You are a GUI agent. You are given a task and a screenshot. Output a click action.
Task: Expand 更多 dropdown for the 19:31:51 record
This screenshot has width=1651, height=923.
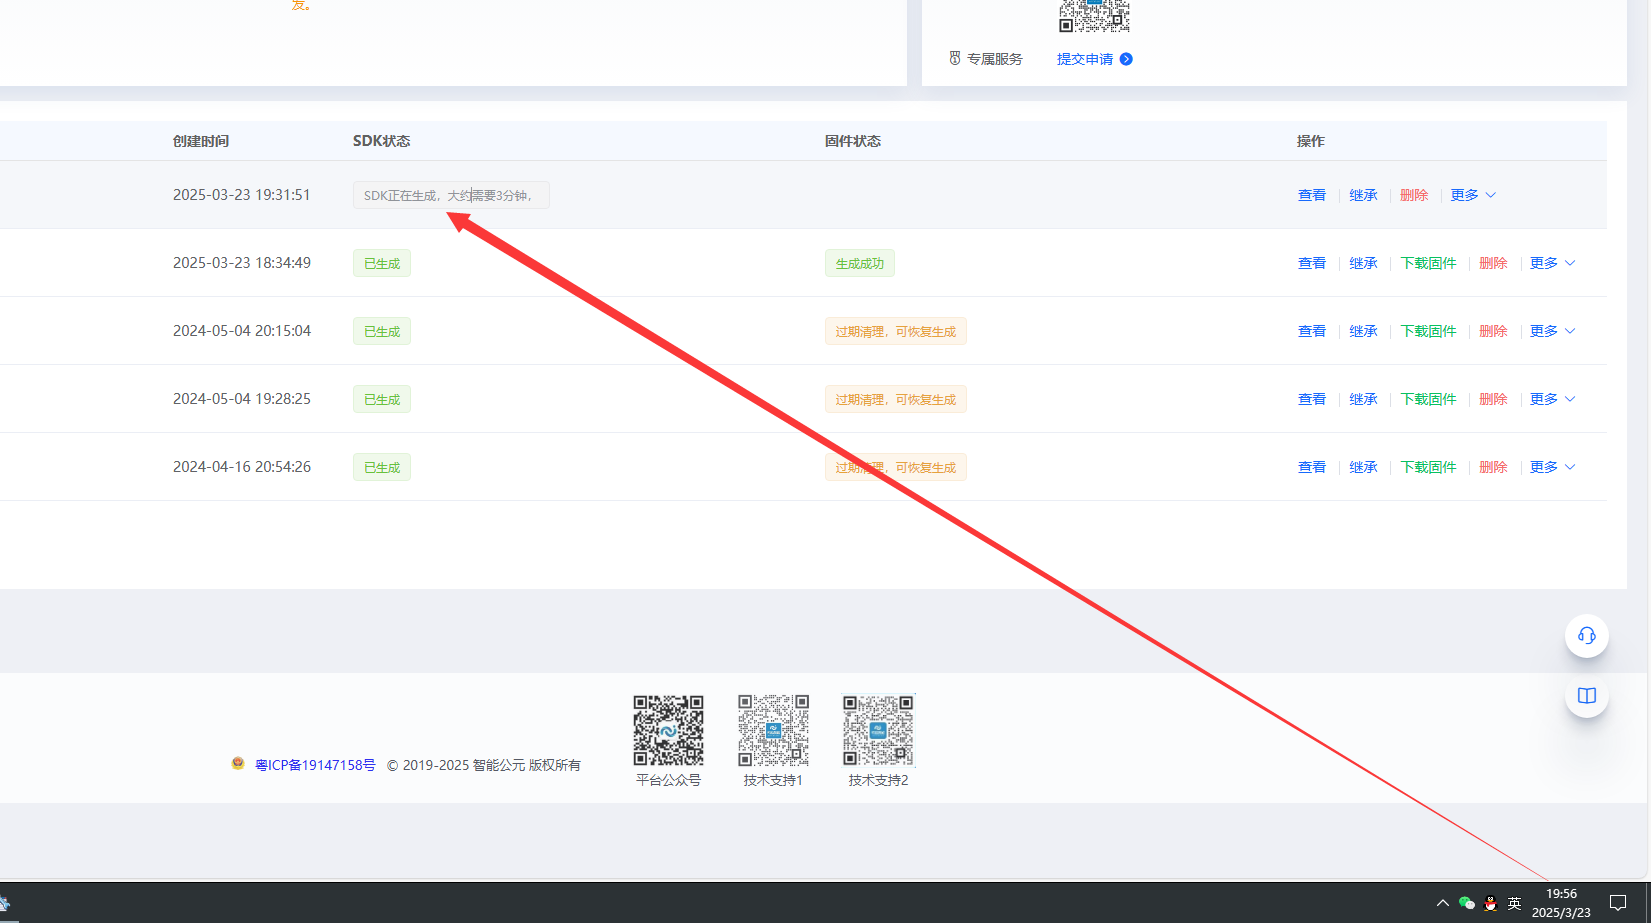pyautogui.click(x=1472, y=195)
